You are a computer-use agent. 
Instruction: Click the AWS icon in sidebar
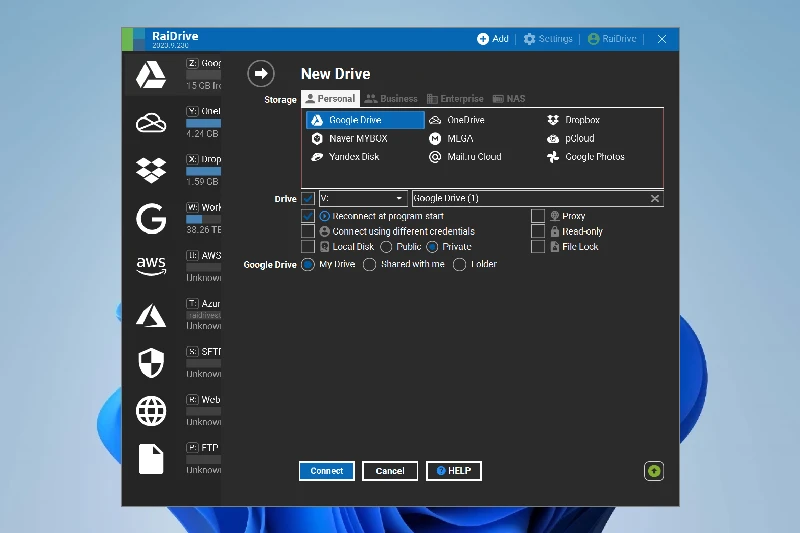(151, 266)
